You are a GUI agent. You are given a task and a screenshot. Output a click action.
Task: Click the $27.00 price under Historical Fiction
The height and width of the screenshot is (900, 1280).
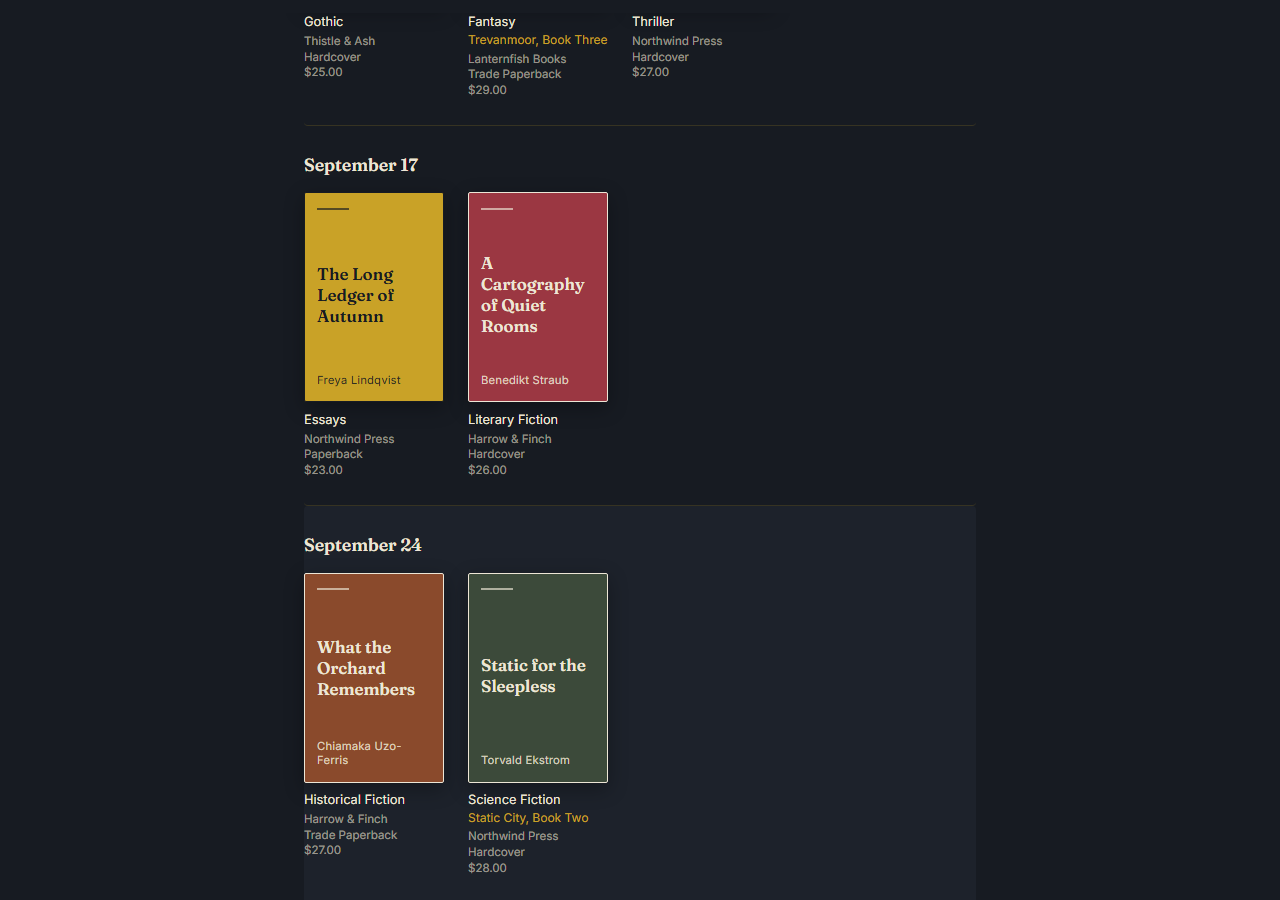coord(322,850)
